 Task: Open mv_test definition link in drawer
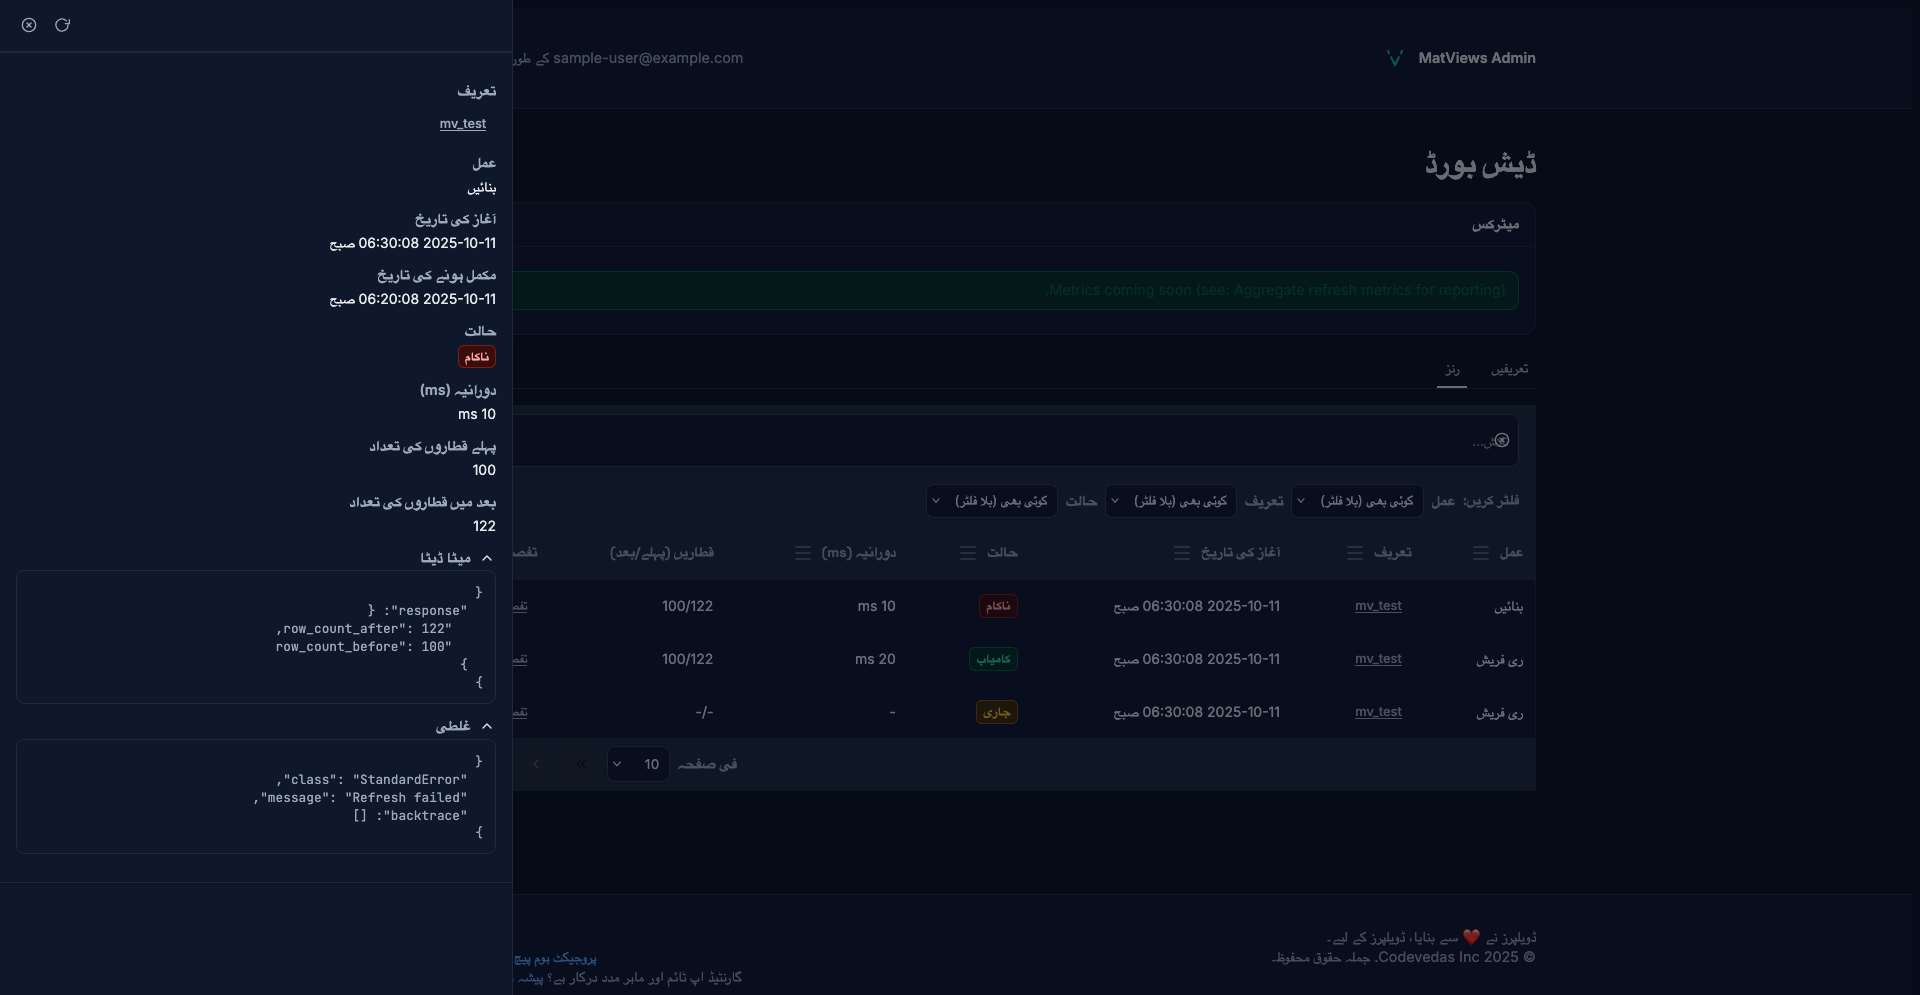tap(462, 124)
